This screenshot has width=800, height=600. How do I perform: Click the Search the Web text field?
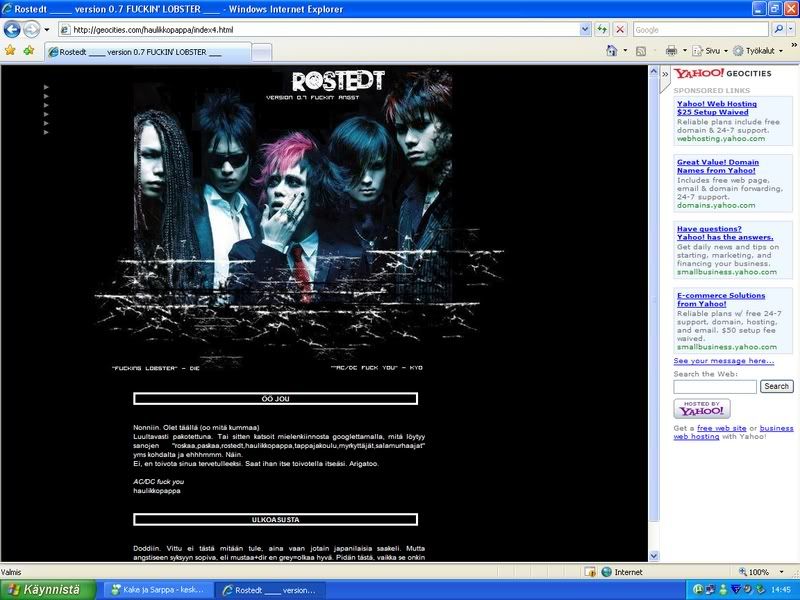(x=715, y=387)
